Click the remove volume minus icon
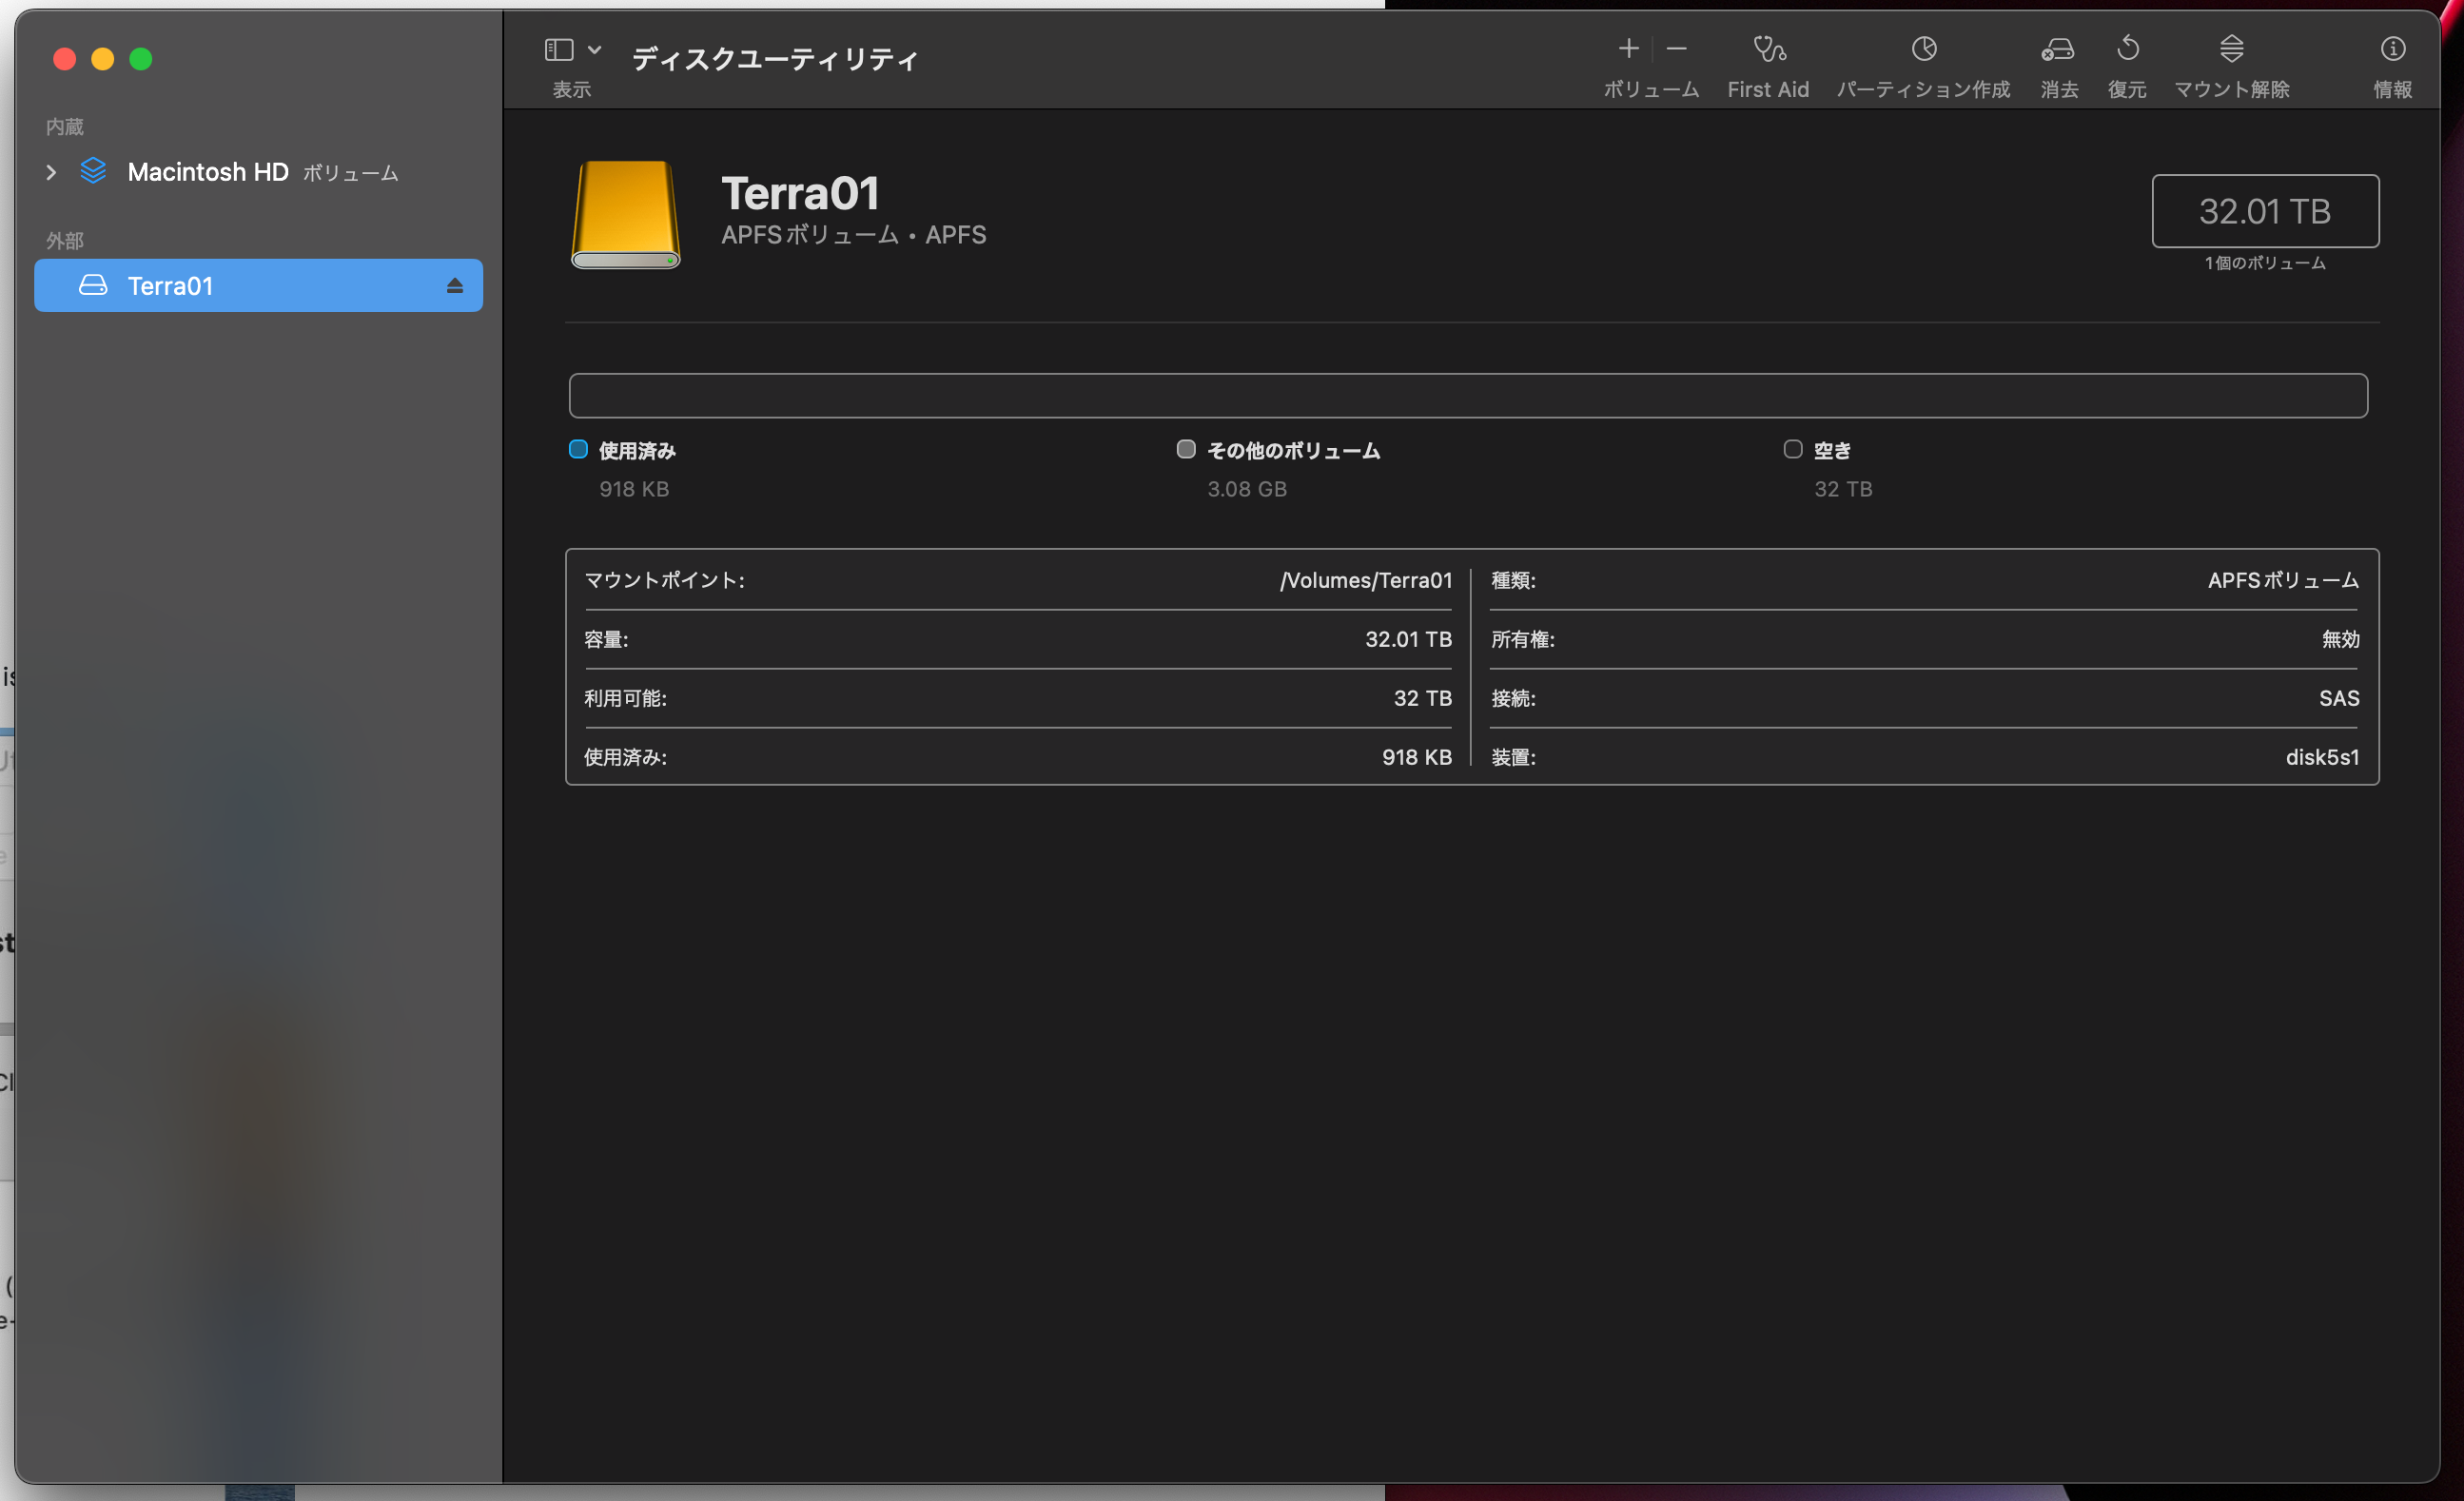Viewport: 2464px width, 1501px height. click(x=1677, y=48)
